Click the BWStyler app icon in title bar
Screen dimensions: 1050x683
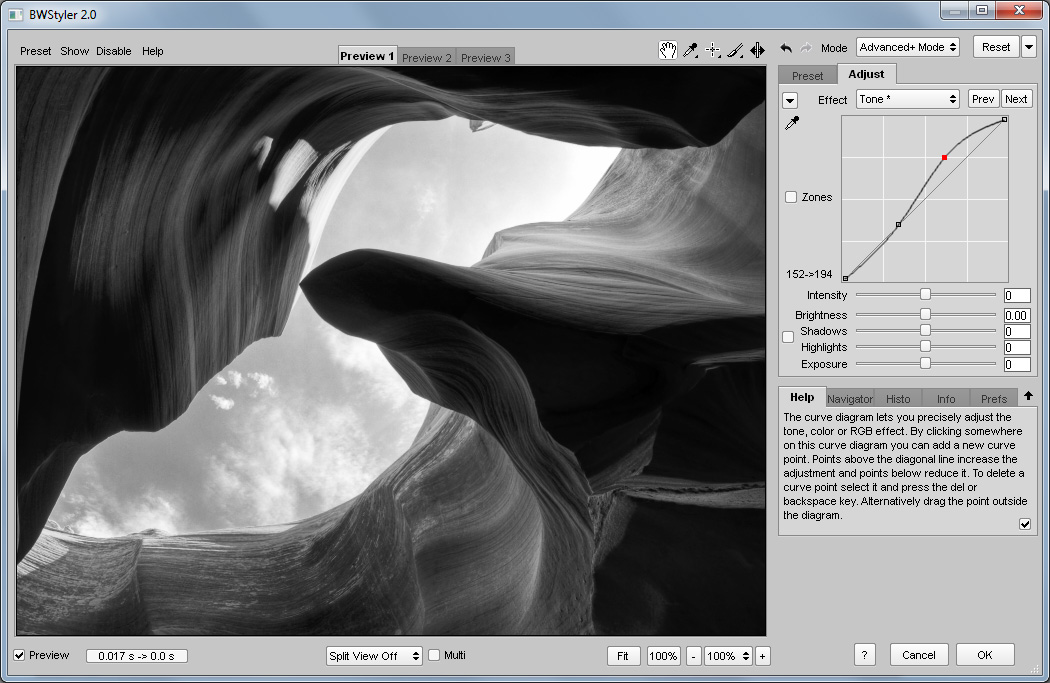click(x=15, y=14)
